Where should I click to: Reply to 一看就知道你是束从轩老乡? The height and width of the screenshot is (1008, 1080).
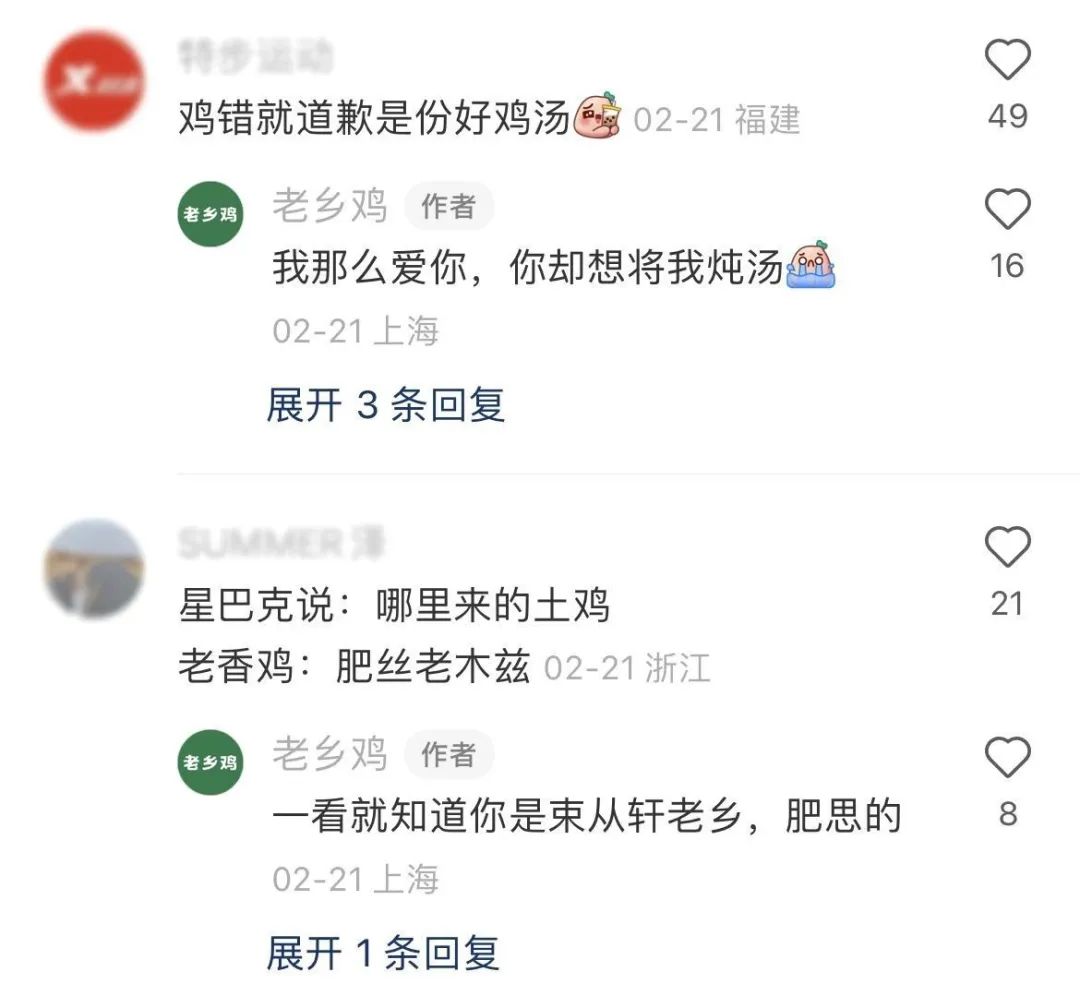click(587, 816)
